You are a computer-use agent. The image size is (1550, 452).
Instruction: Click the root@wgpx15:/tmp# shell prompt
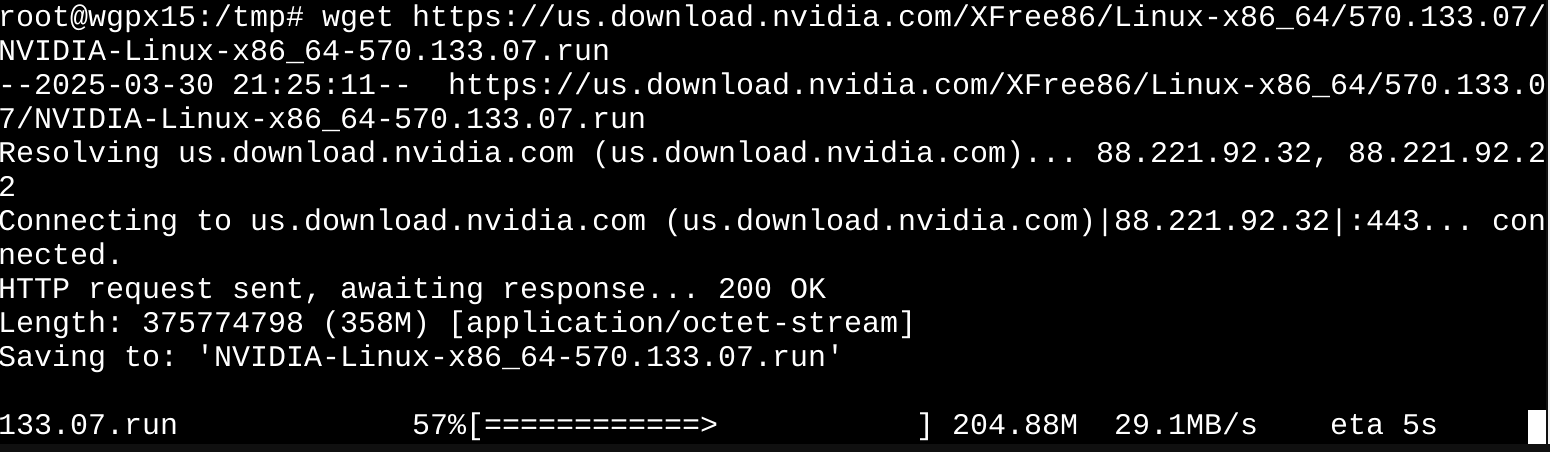click(x=152, y=17)
